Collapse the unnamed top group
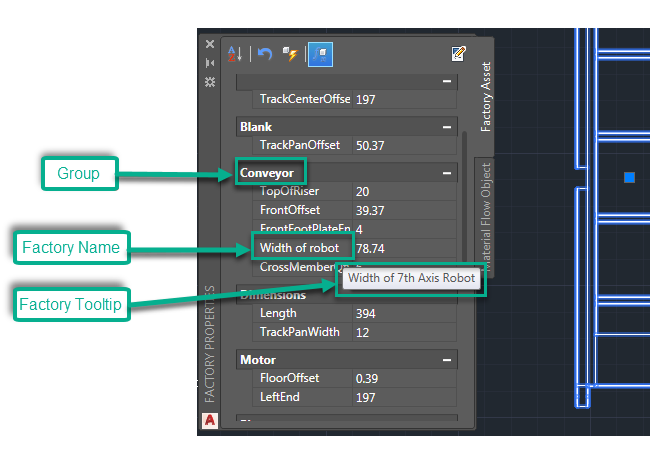660x470 pixels. 447,81
